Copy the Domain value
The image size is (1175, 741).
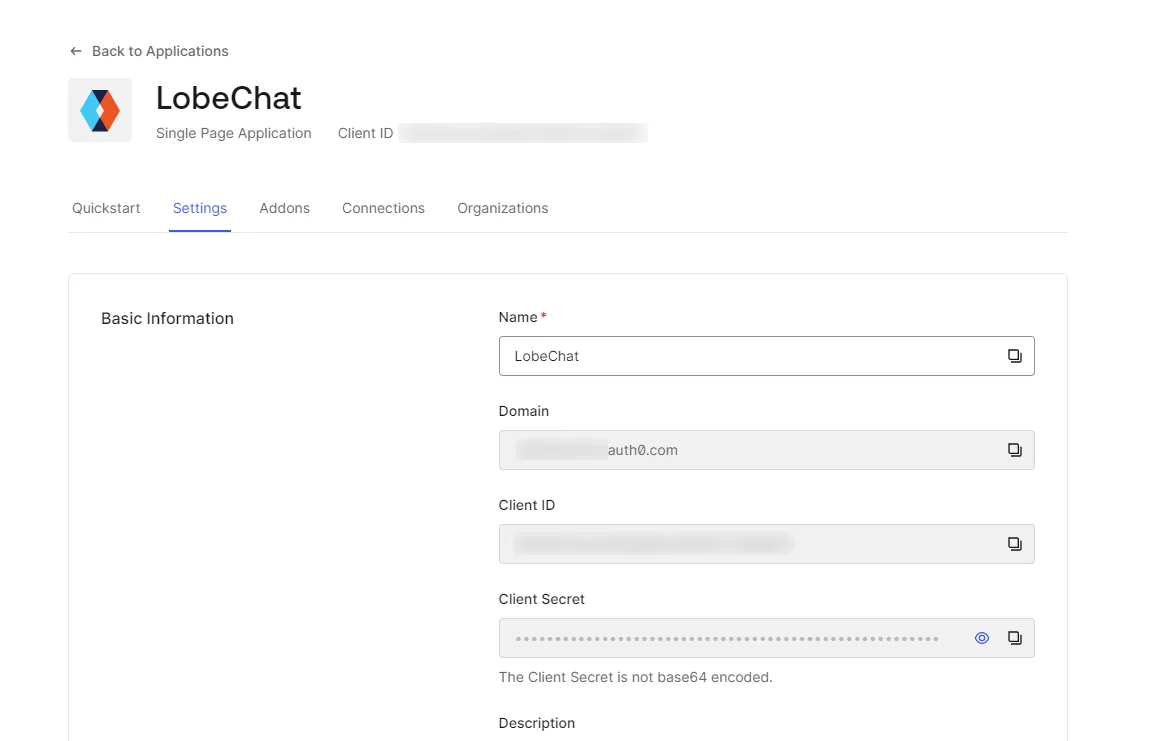pyautogui.click(x=1015, y=449)
